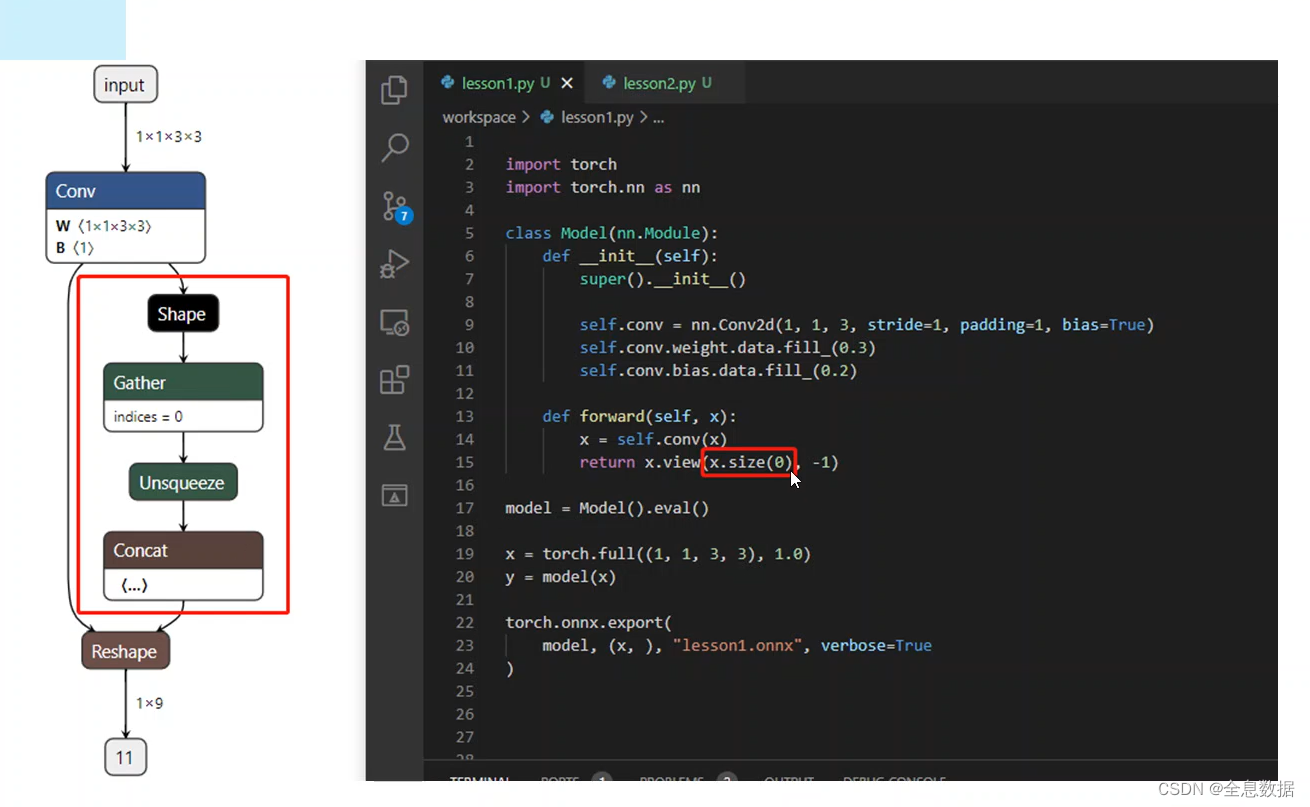Image resolution: width=1310 pixels, height=807 pixels.
Task: Open the Remote Explorer view
Action: coord(394,322)
